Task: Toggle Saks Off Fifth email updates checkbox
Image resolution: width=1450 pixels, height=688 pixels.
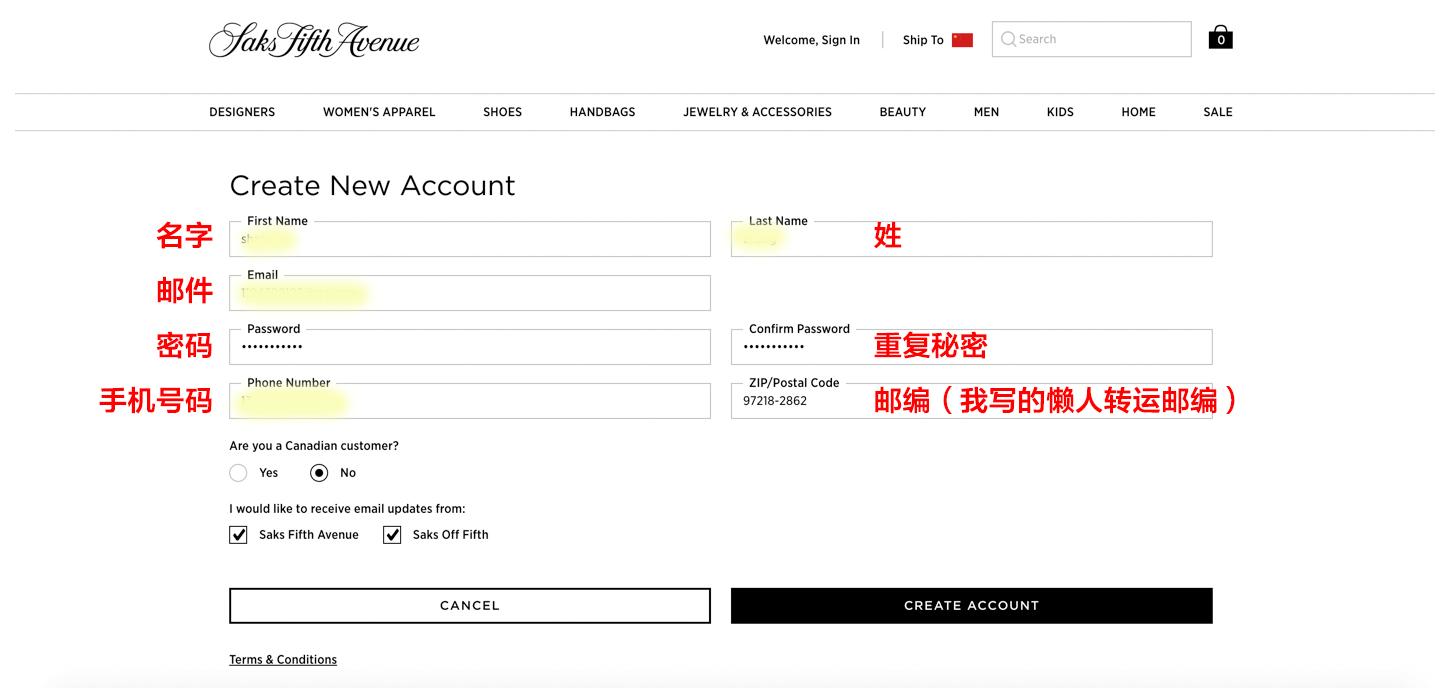Action: pos(392,535)
